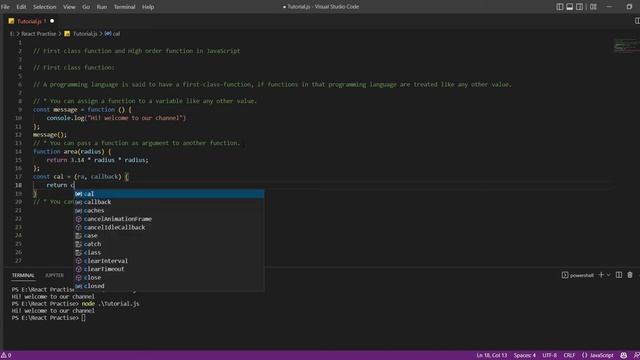The image size is (640, 360).
Task: Split the terminal
Action: pyautogui.click(x=619, y=275)
